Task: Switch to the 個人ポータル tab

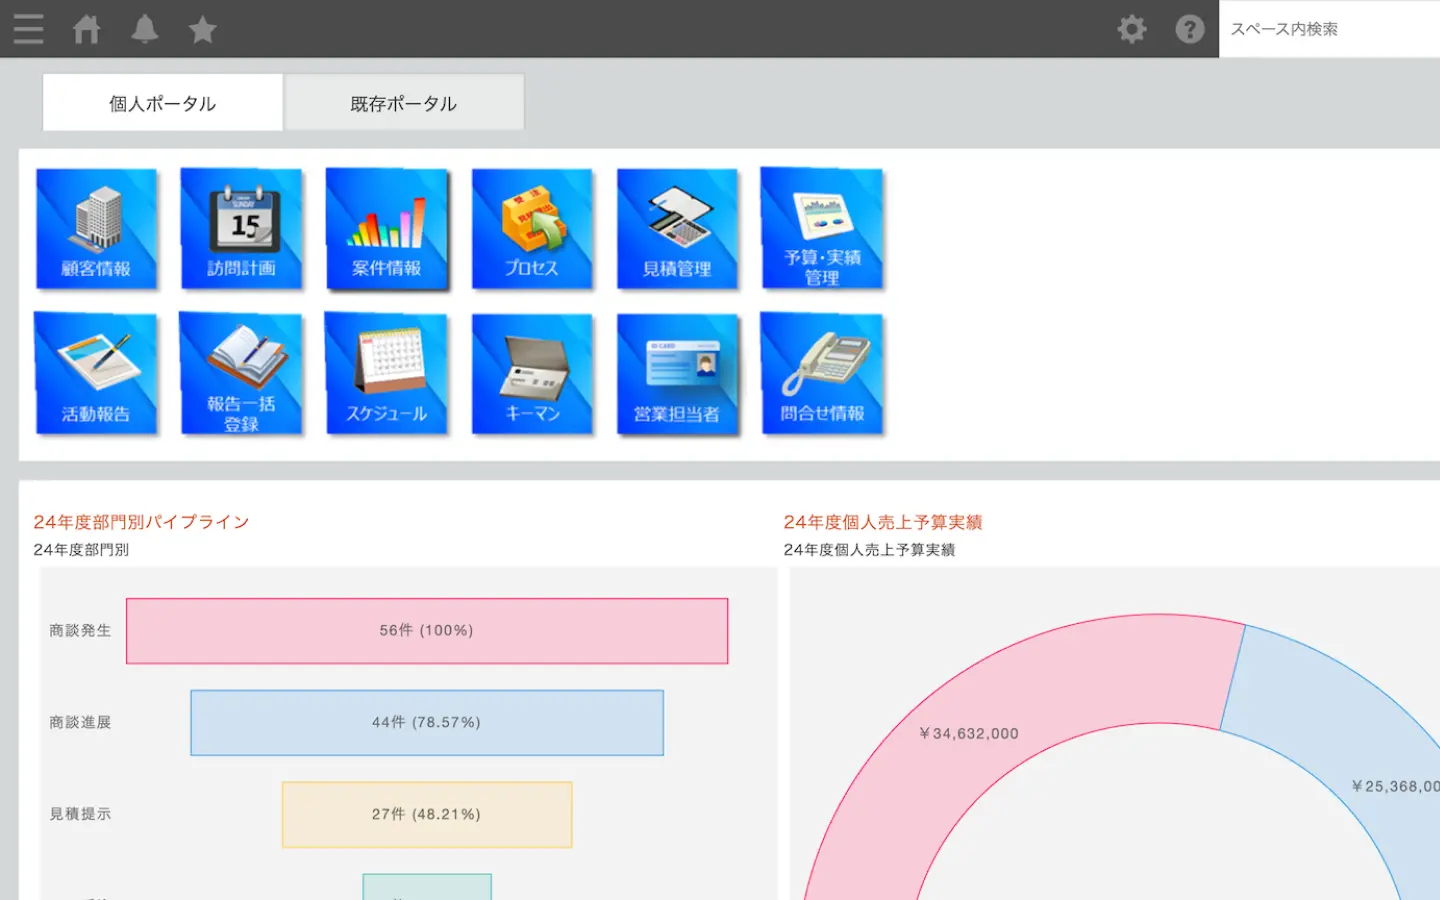Action: (162, 103)
